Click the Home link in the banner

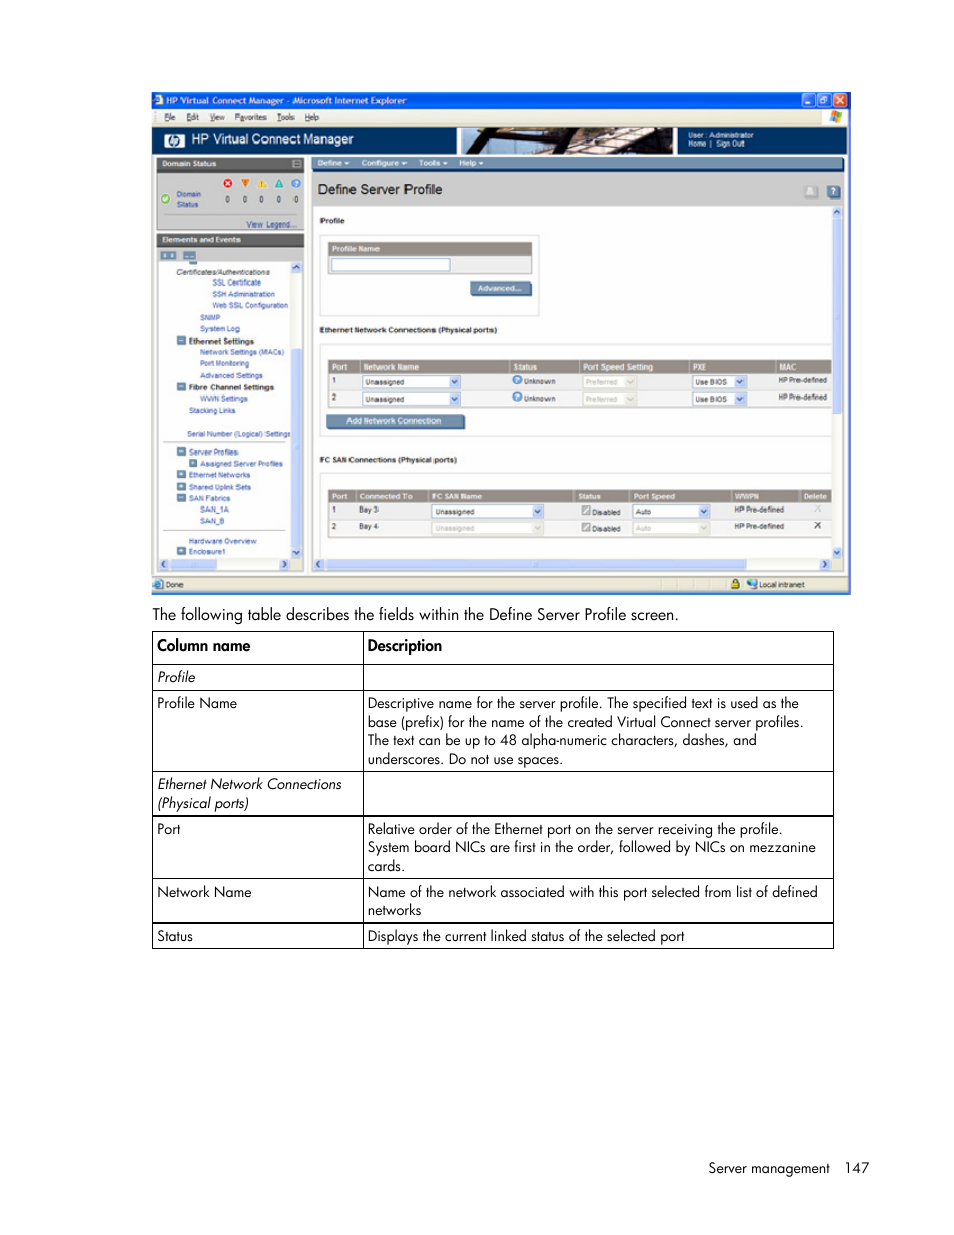[697, 144]
